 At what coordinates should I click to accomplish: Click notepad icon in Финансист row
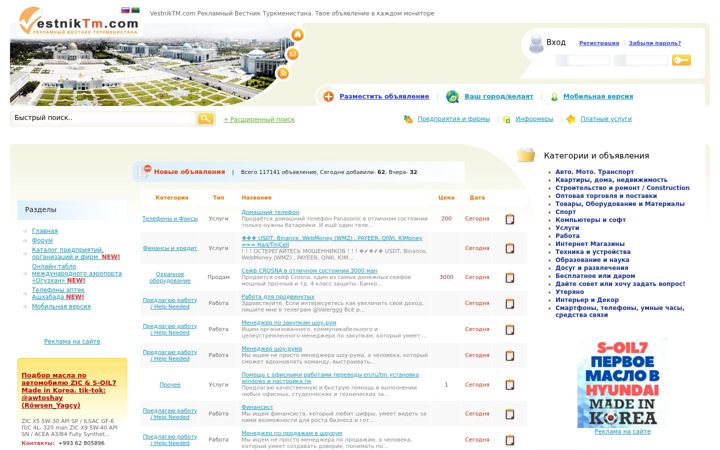(x=510, y=414)
